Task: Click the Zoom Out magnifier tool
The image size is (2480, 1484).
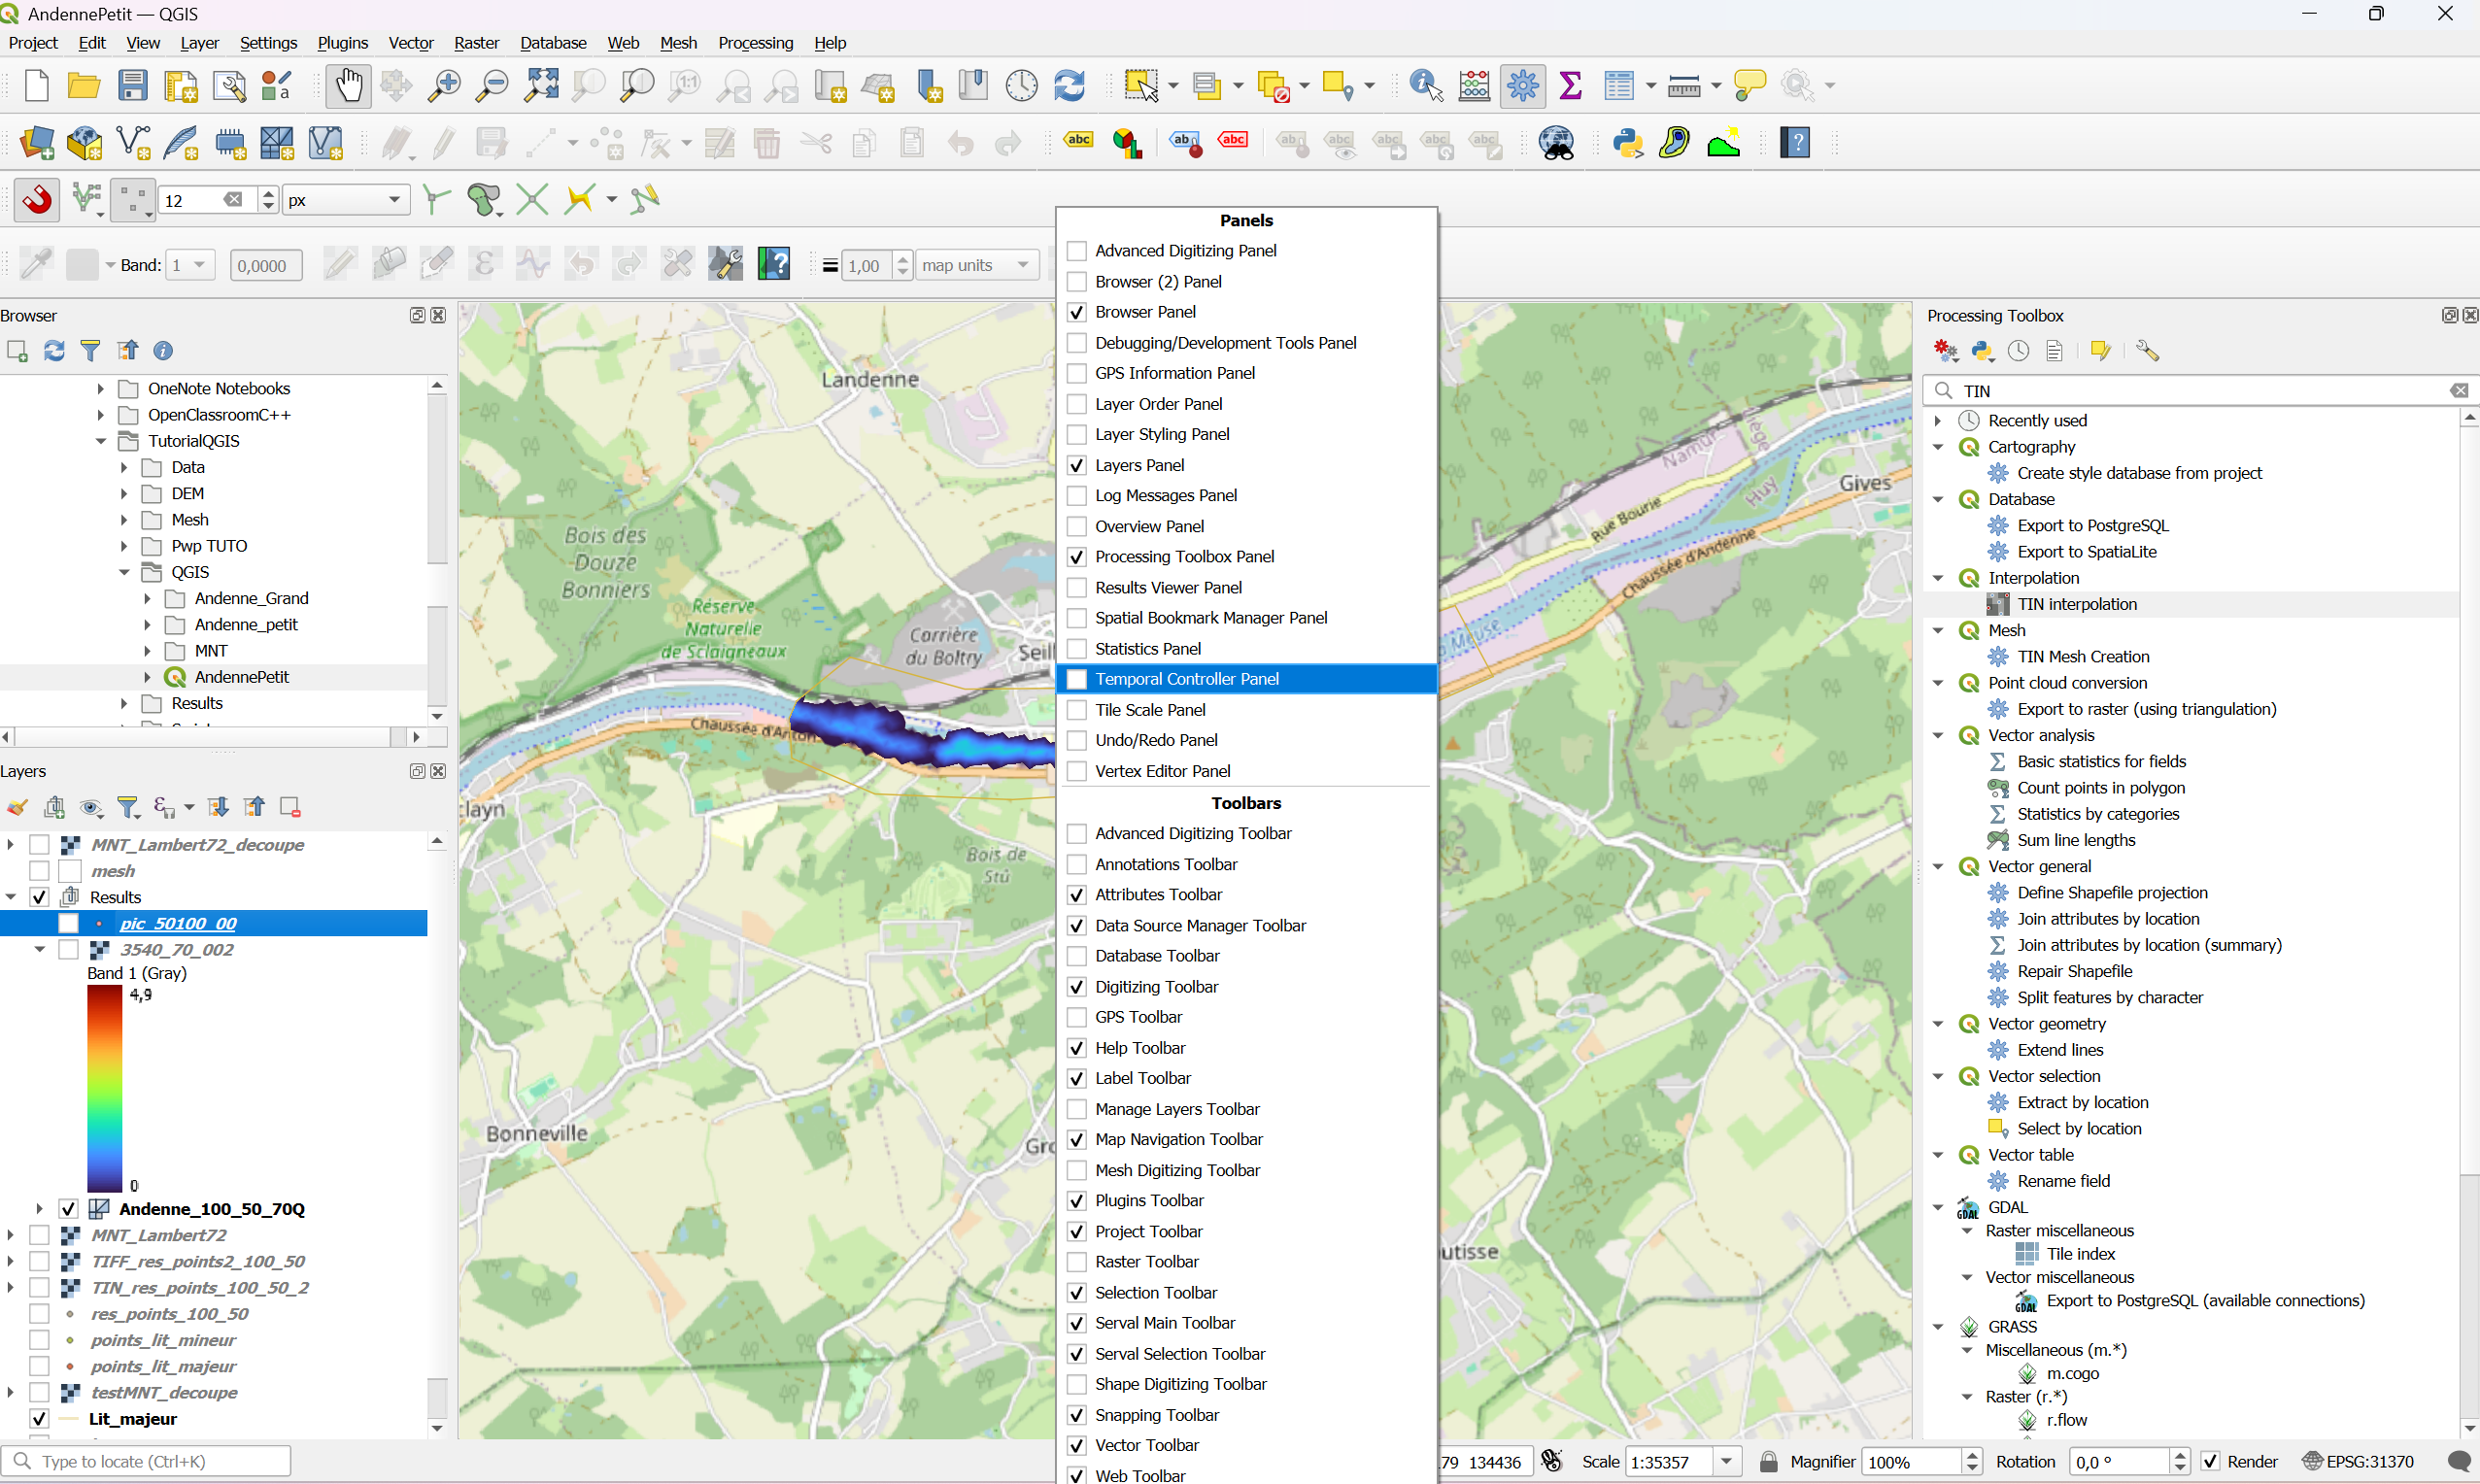Action: [491, 86]
